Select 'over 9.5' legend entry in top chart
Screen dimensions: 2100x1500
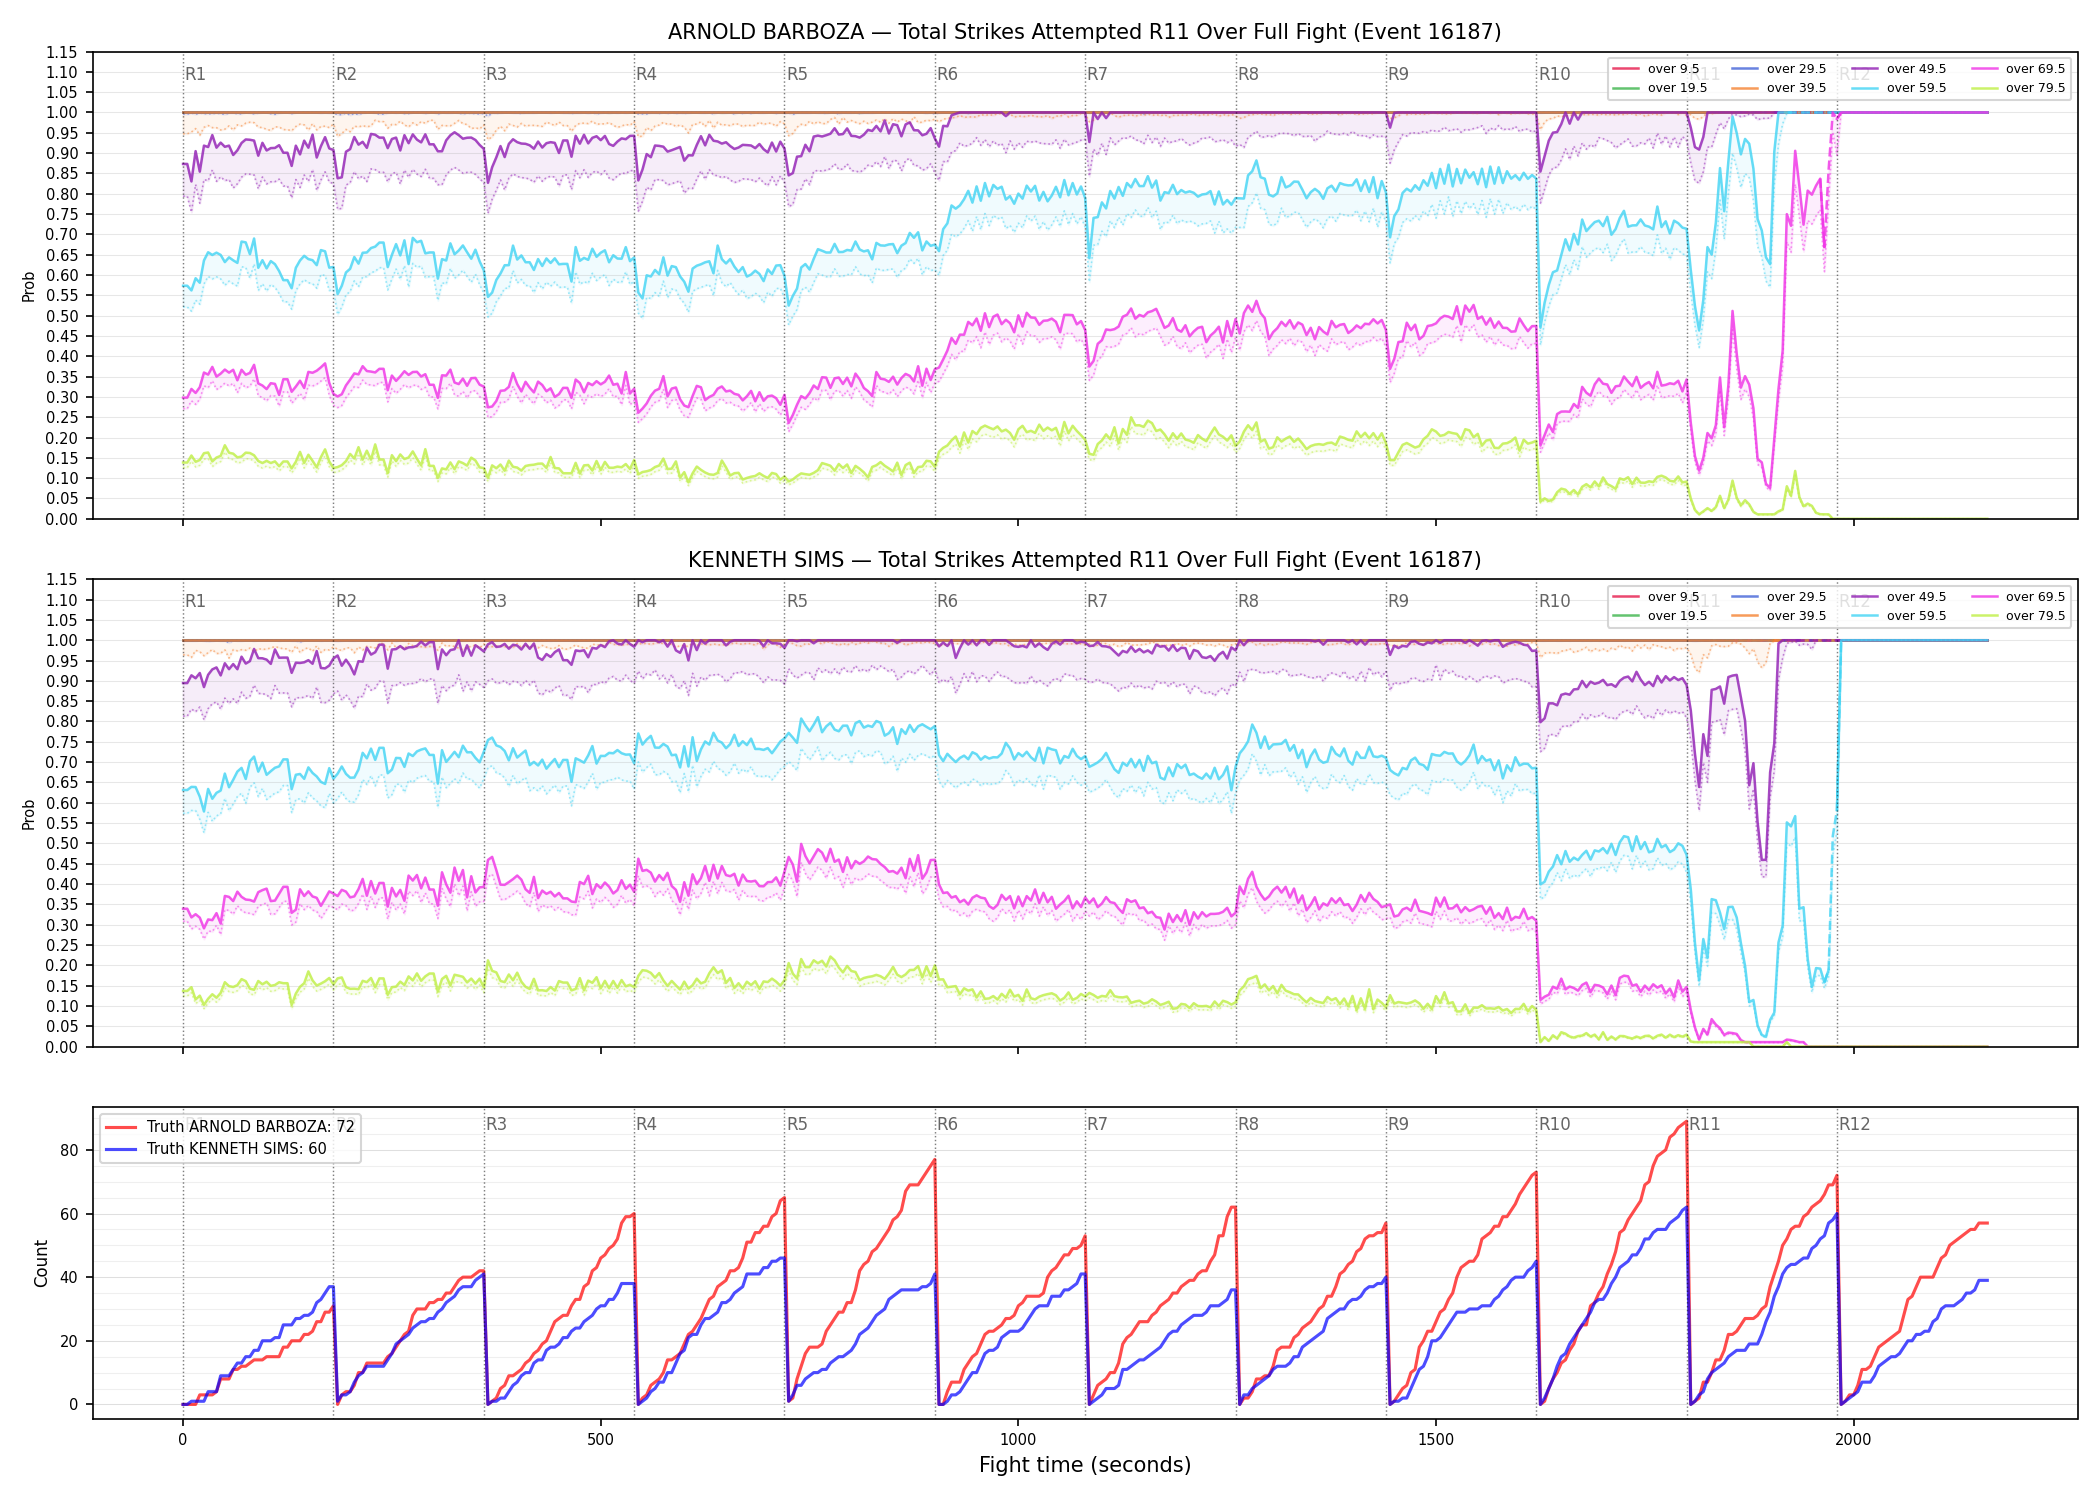(x=1656, y=69)
